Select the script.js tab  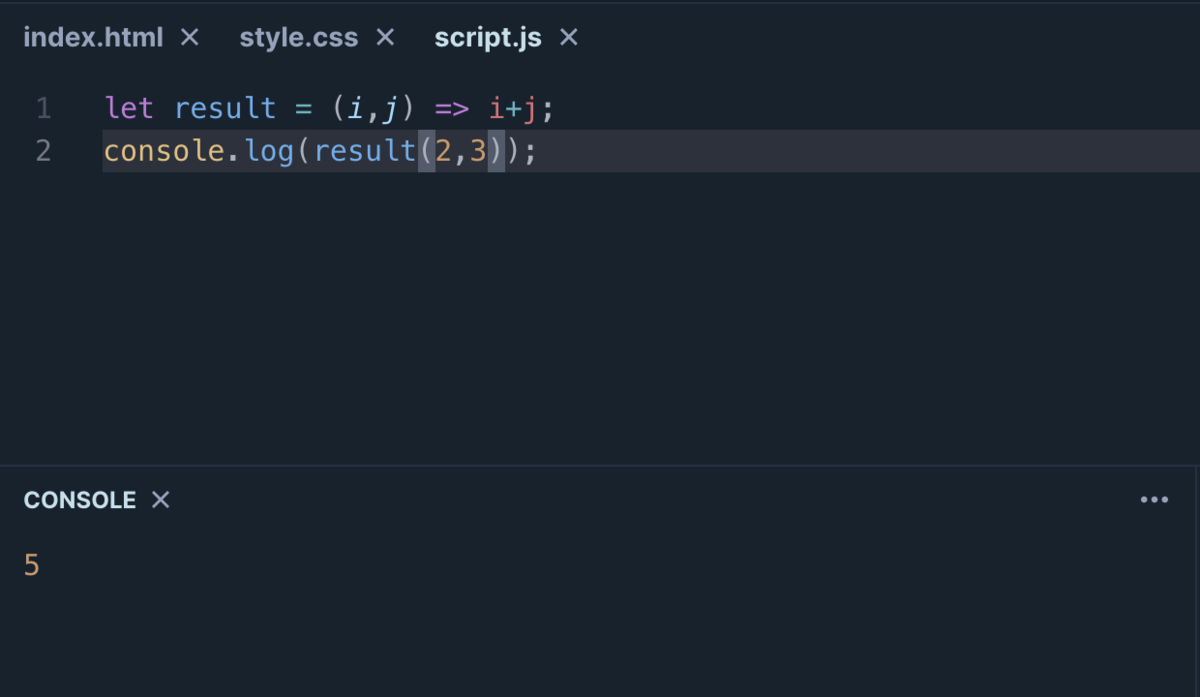(488, 37)
